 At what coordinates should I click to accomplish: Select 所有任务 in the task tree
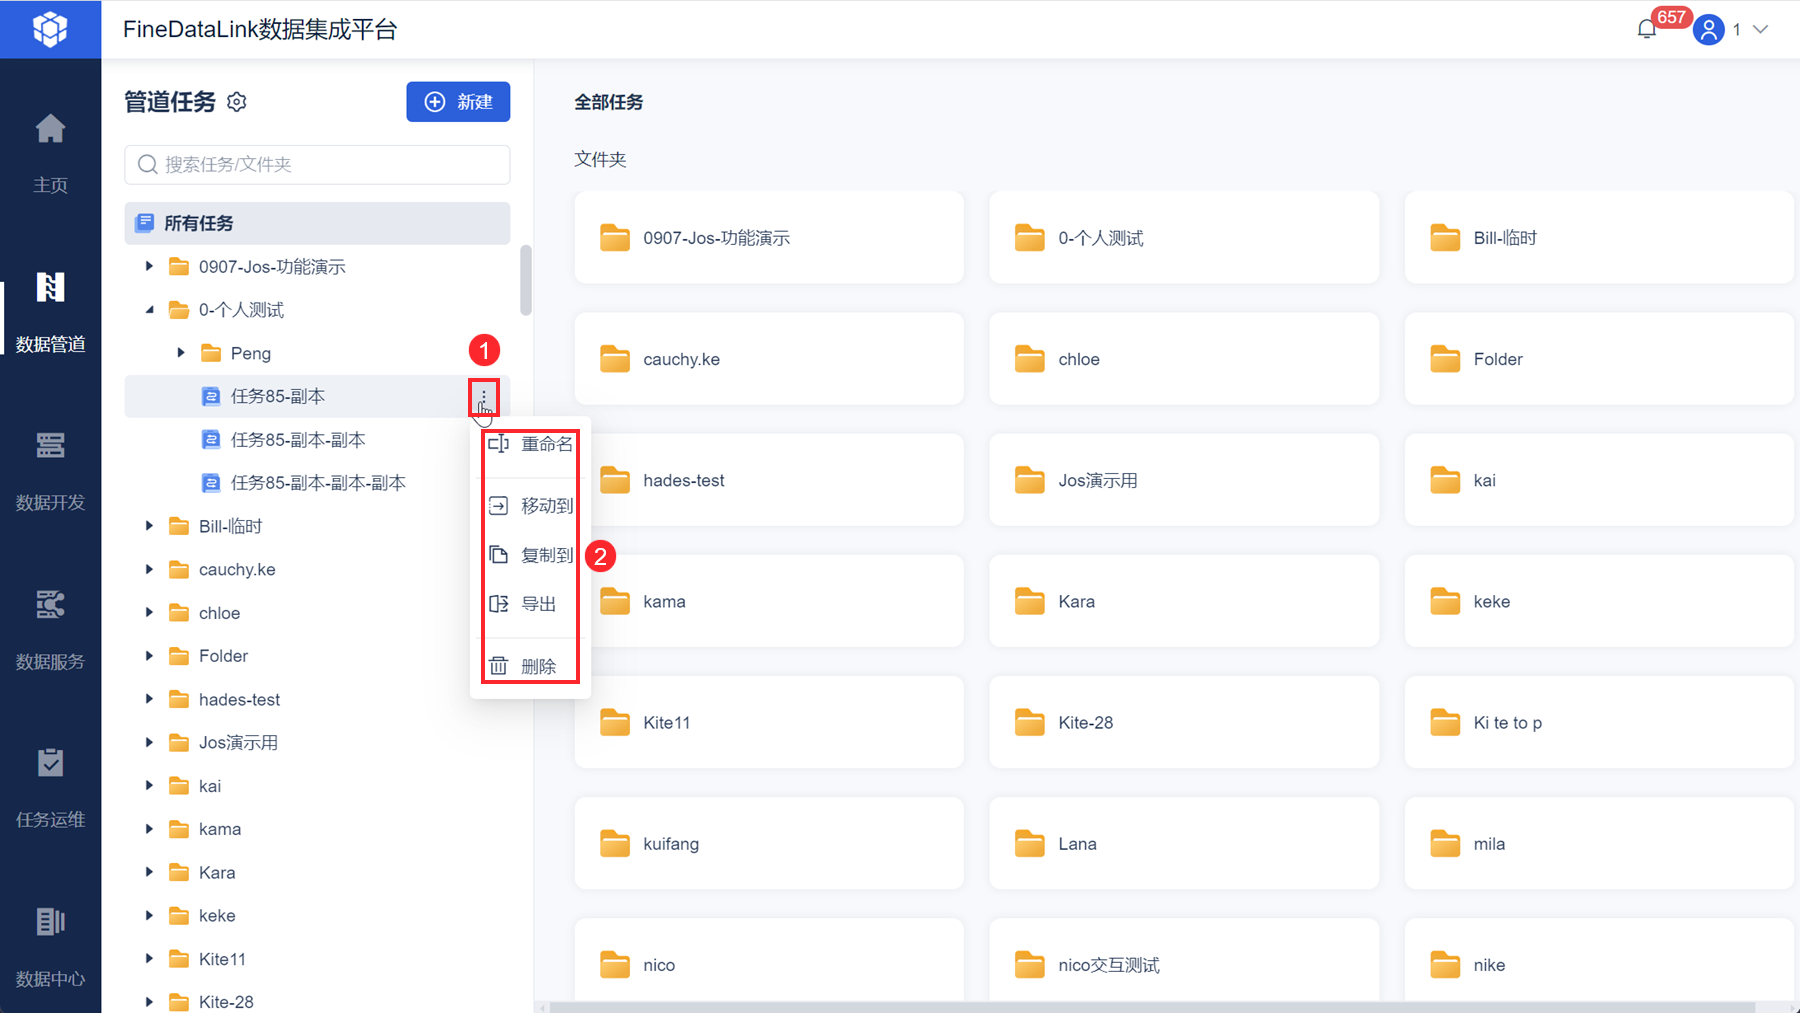click(317, 223)
